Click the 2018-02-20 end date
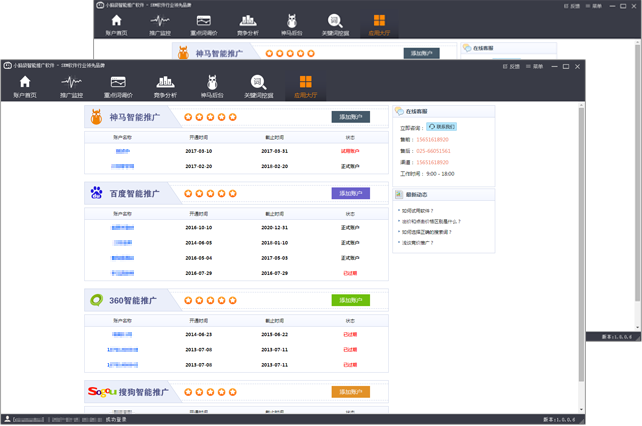This screenshot has height=426, width=642. coord(274,166)
